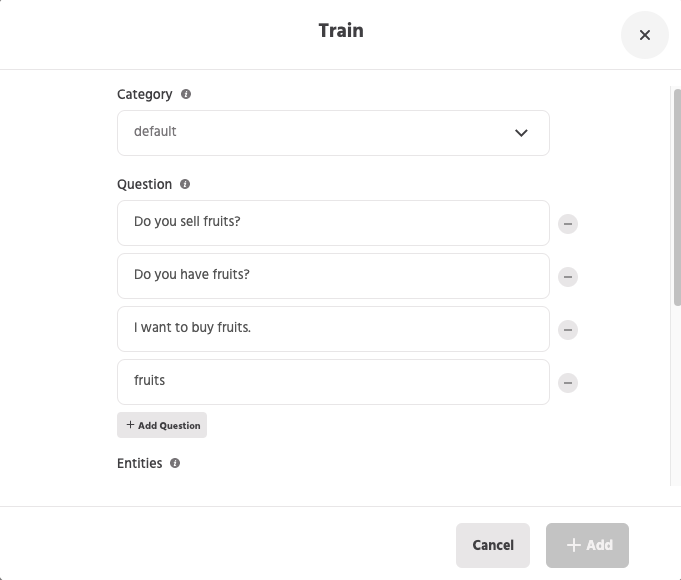681x580 pixels.
Task: Click the "Do you have fruits?" field
Action: 333,275
